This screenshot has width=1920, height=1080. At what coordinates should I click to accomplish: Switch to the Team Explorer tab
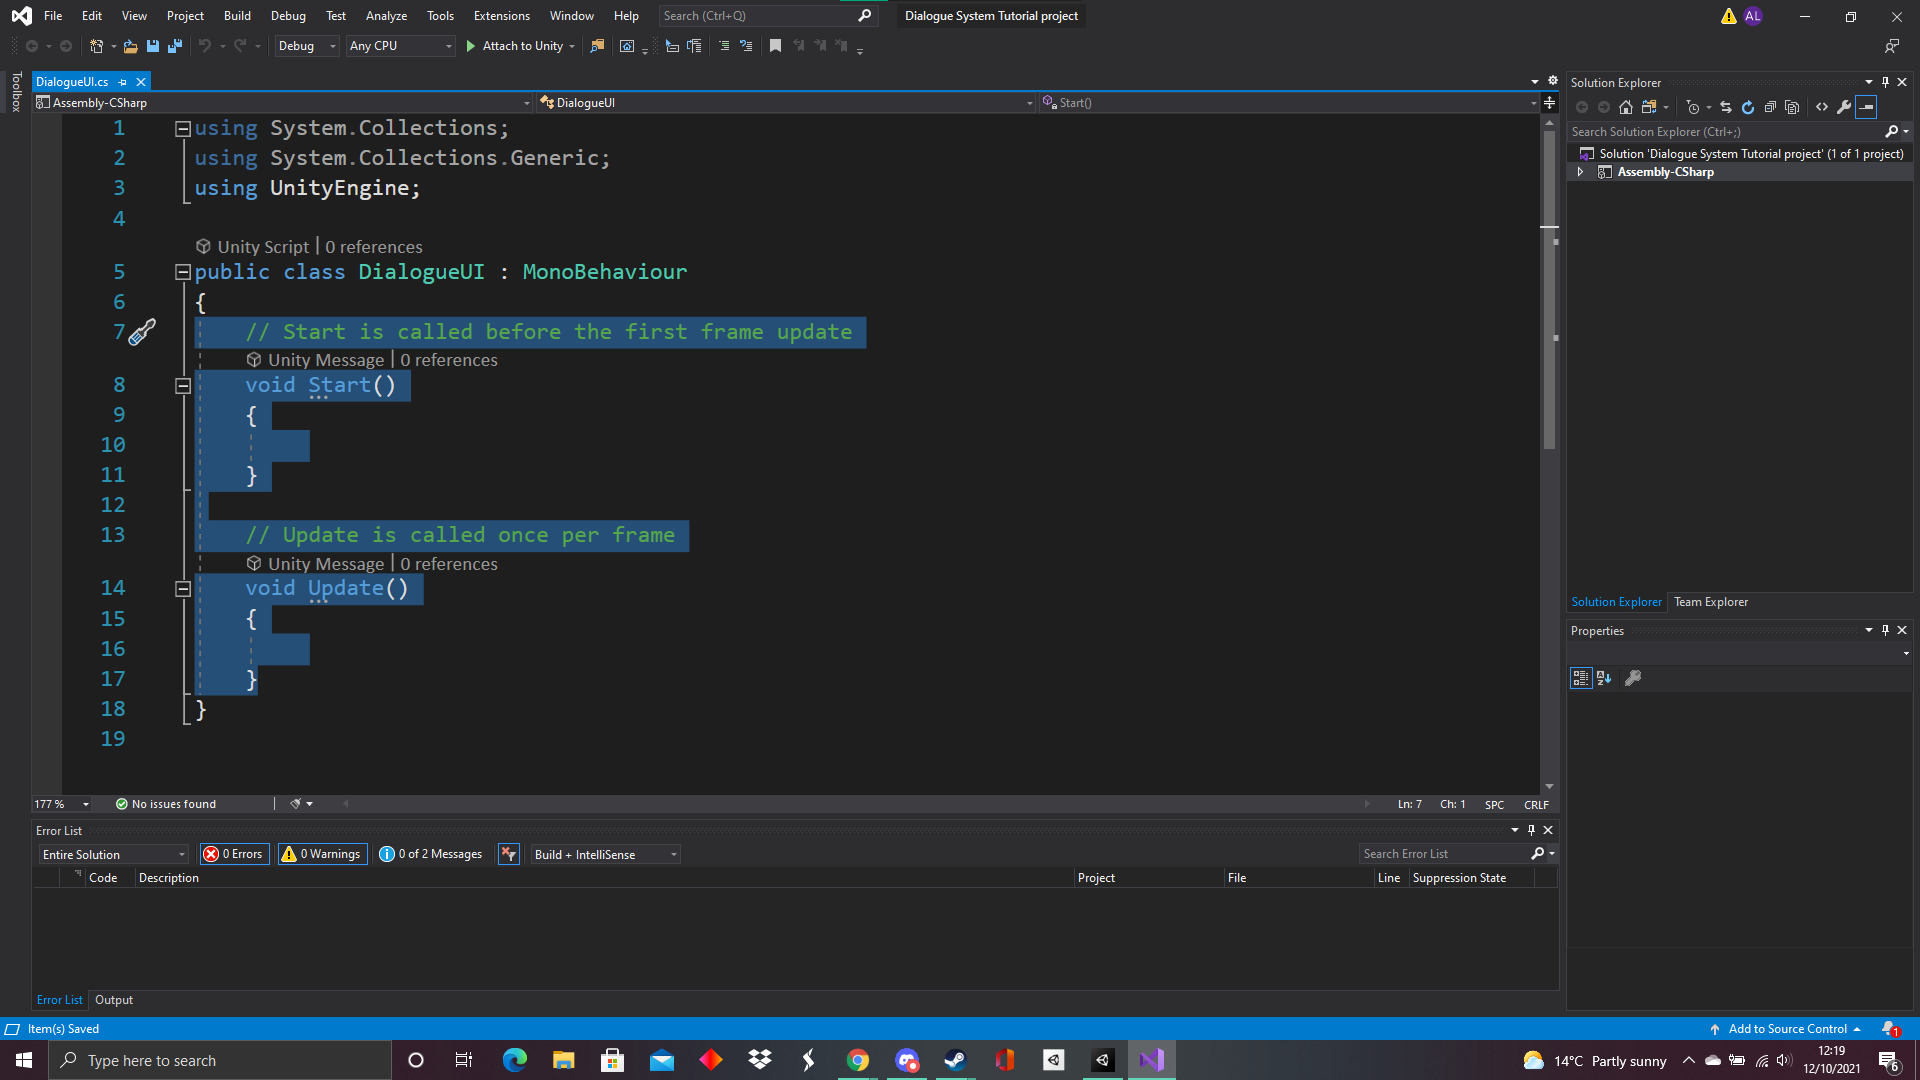[x=1711, y=601]
